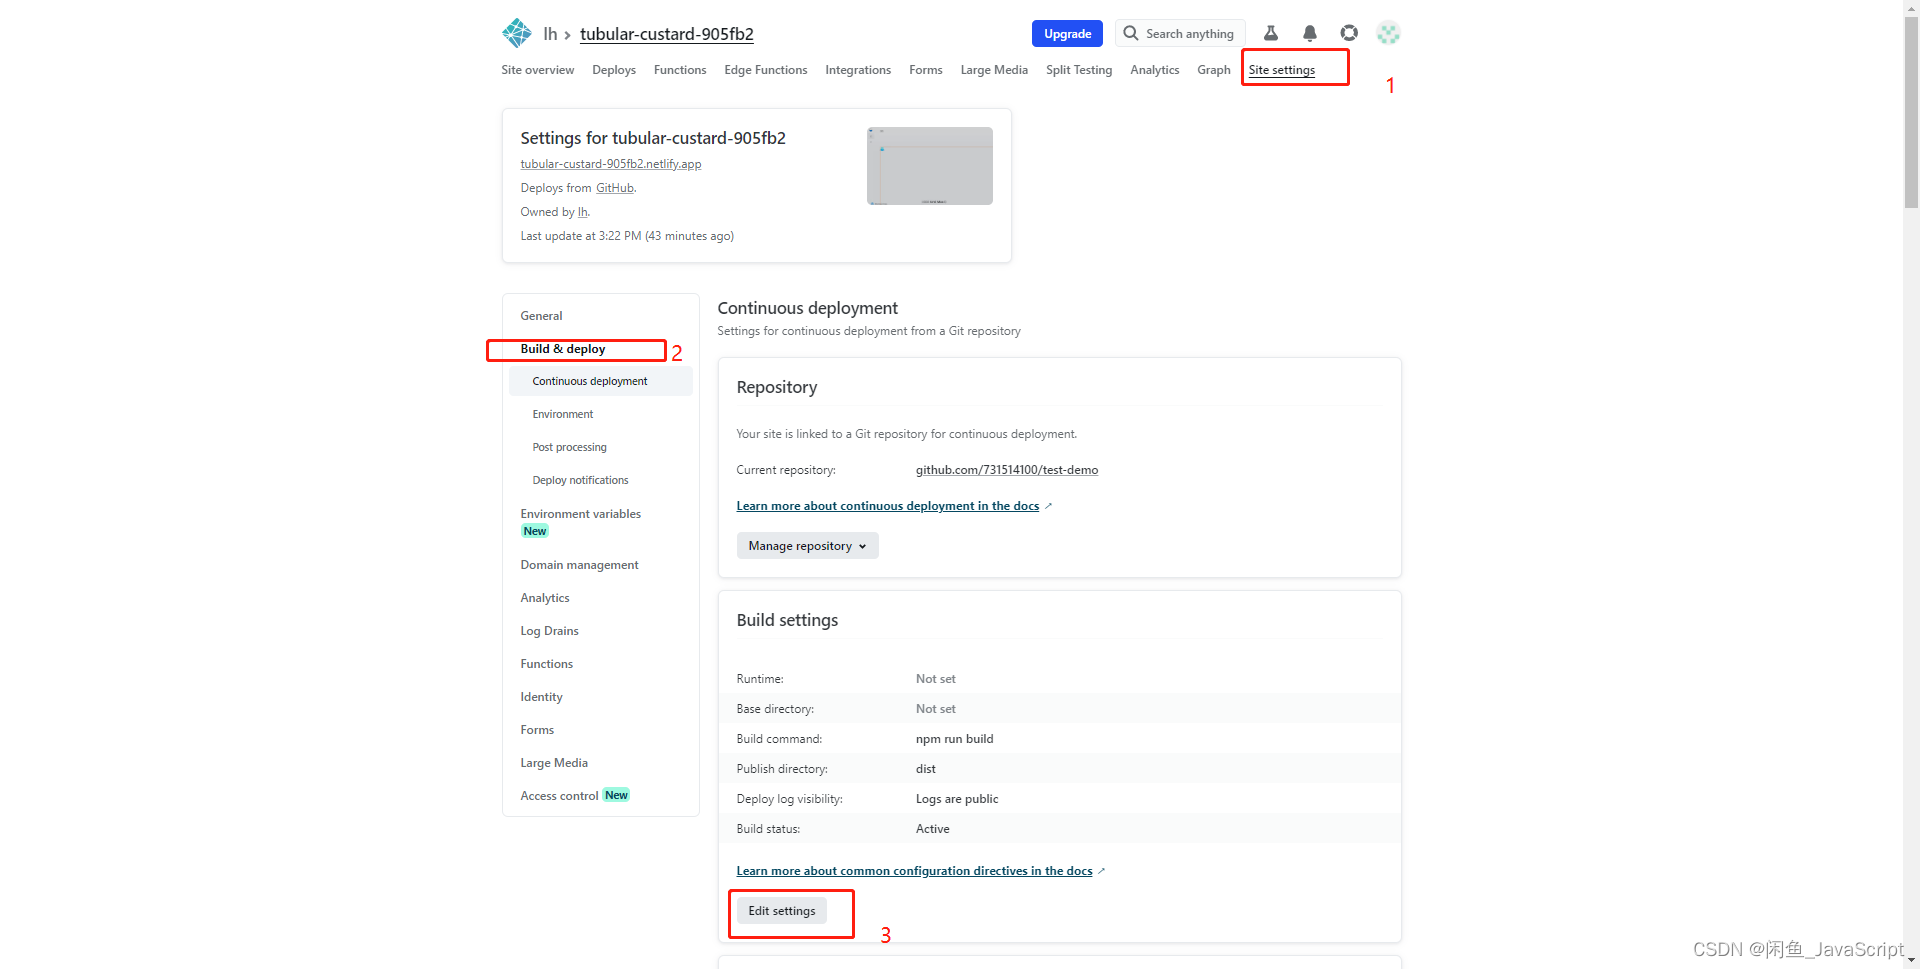The height and width of the screenshot is (969, 1920).
Task: Open Functions in settings sidebar
Action: click(547, 664)
